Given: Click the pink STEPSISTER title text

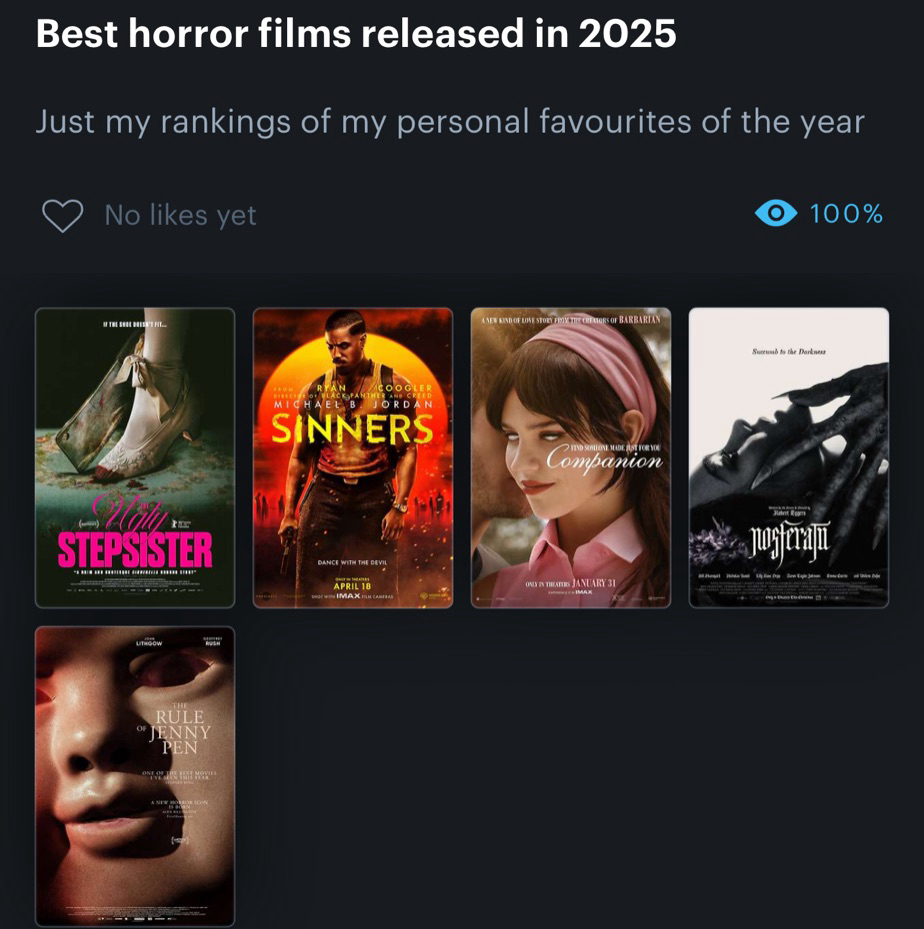Looking at the screenshot, I should [x=135, y=550].
